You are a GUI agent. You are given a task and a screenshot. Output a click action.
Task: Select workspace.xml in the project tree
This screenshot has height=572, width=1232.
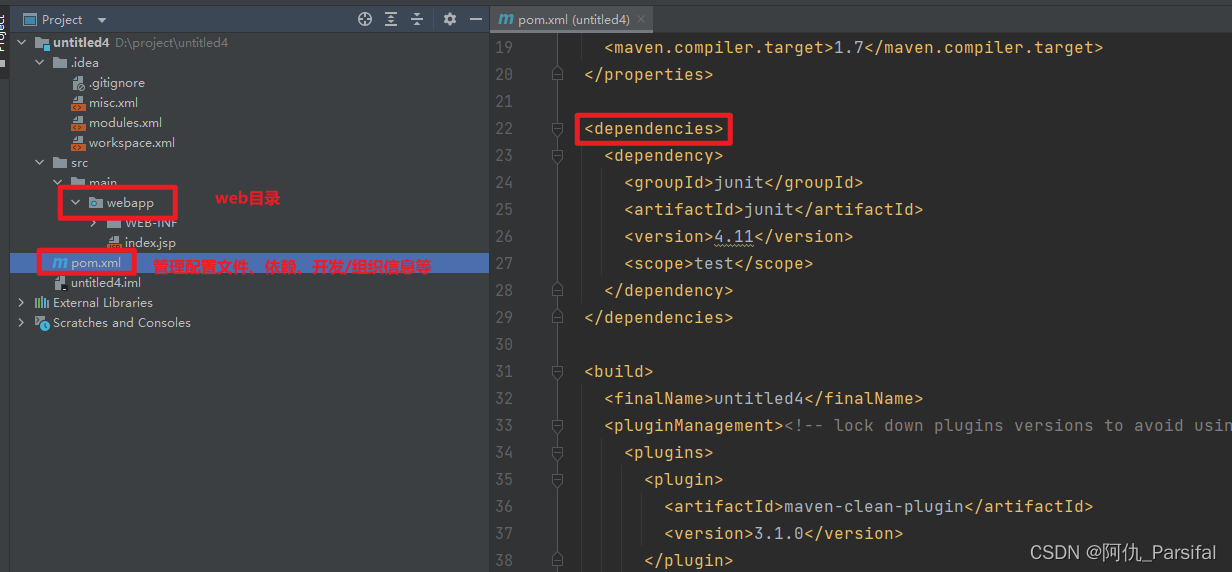[131, 143]
